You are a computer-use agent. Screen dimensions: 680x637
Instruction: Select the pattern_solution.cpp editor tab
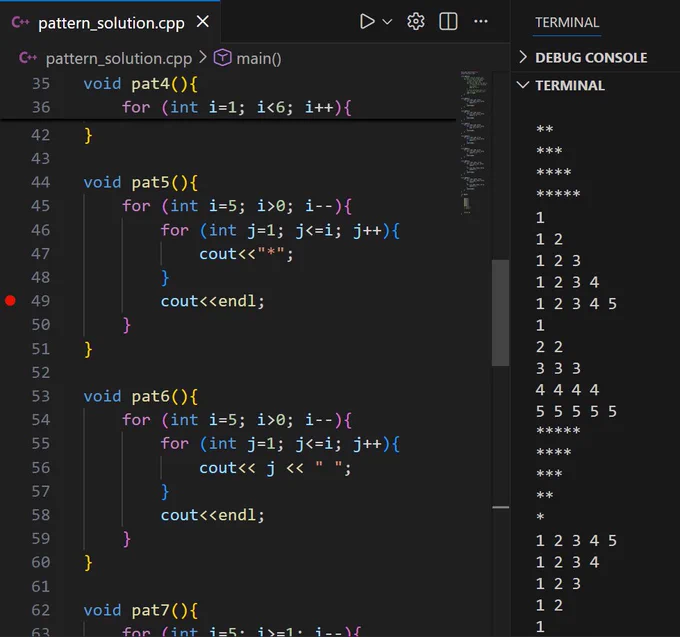point(111,23)
